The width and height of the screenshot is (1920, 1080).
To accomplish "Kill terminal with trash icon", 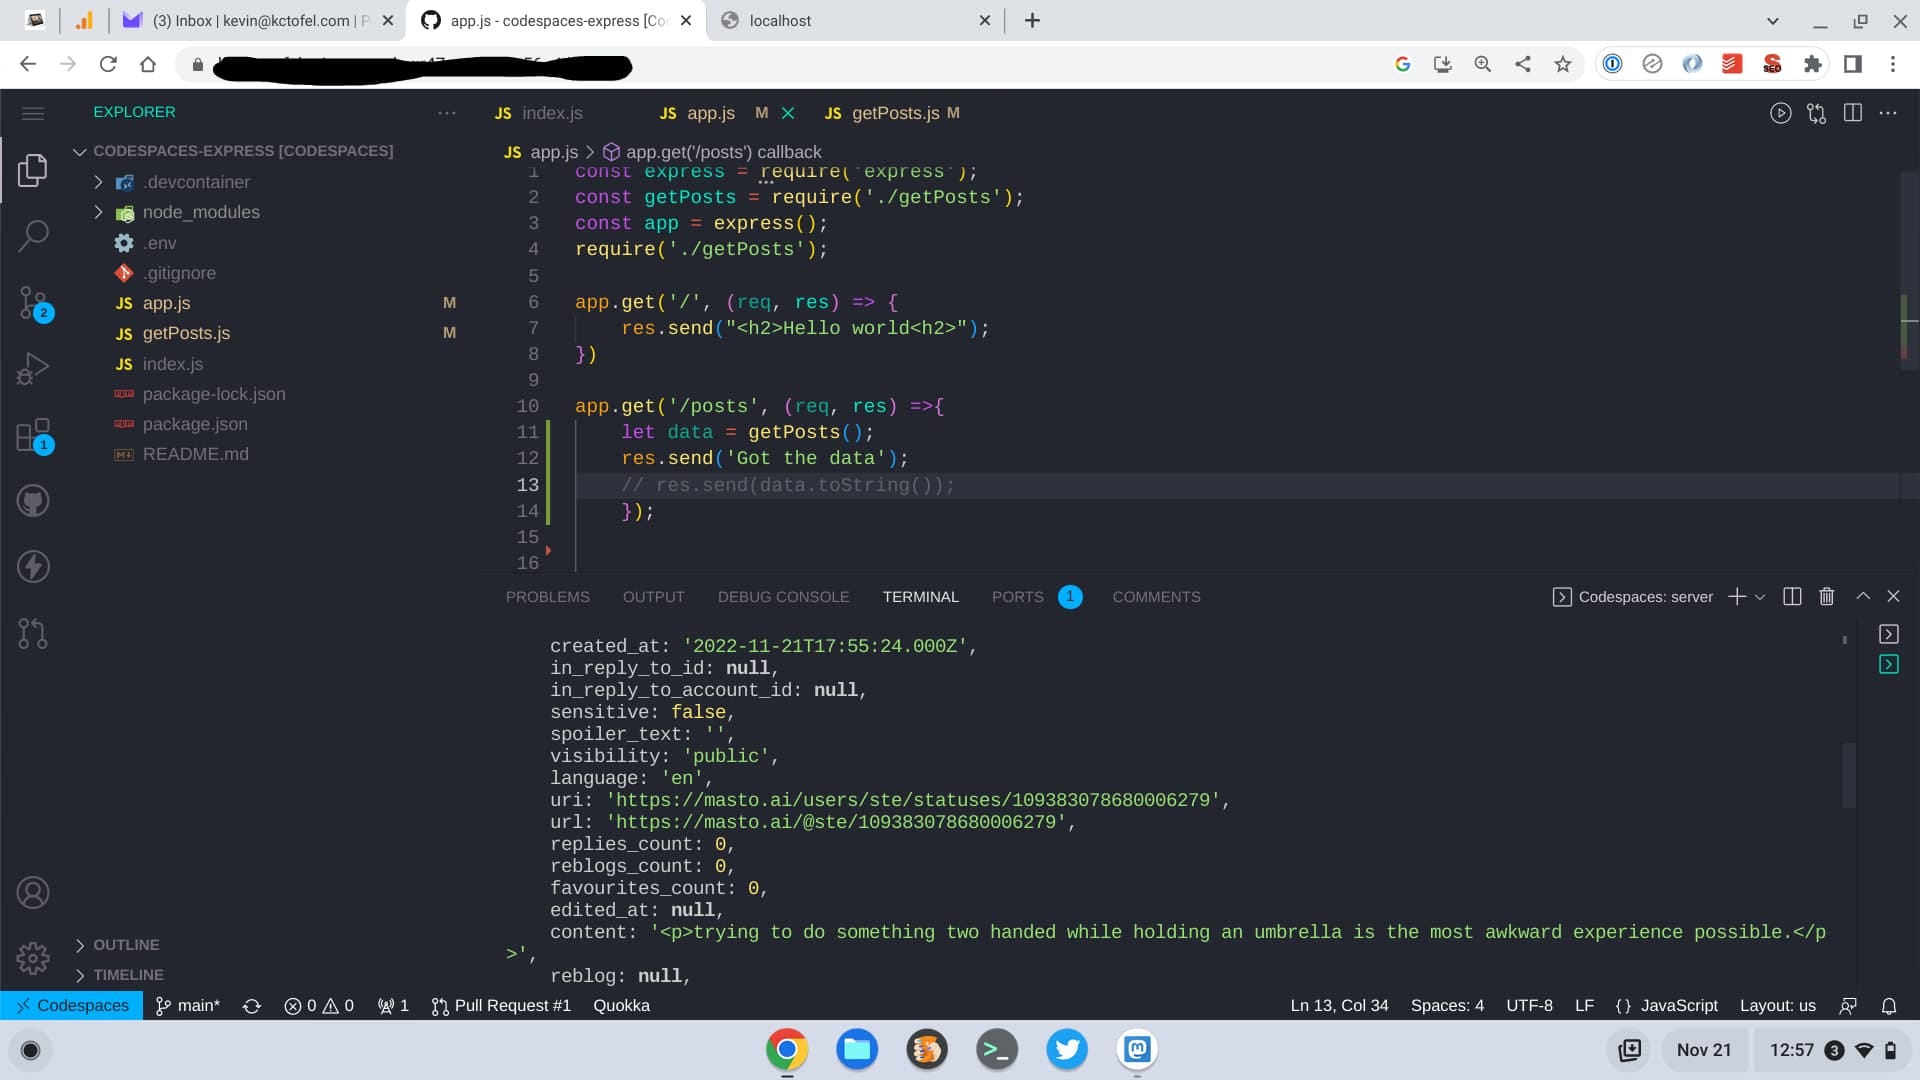I will (1826, 597).
